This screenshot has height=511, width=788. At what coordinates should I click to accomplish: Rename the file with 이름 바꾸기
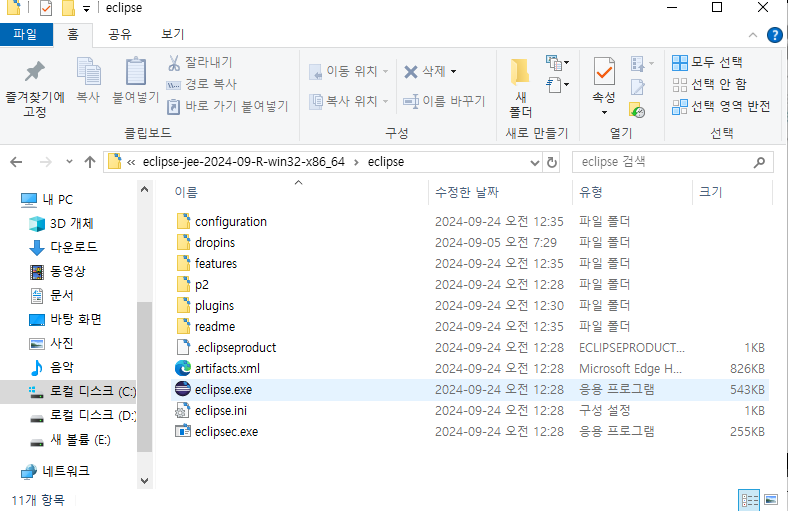(x=444, y=101)
